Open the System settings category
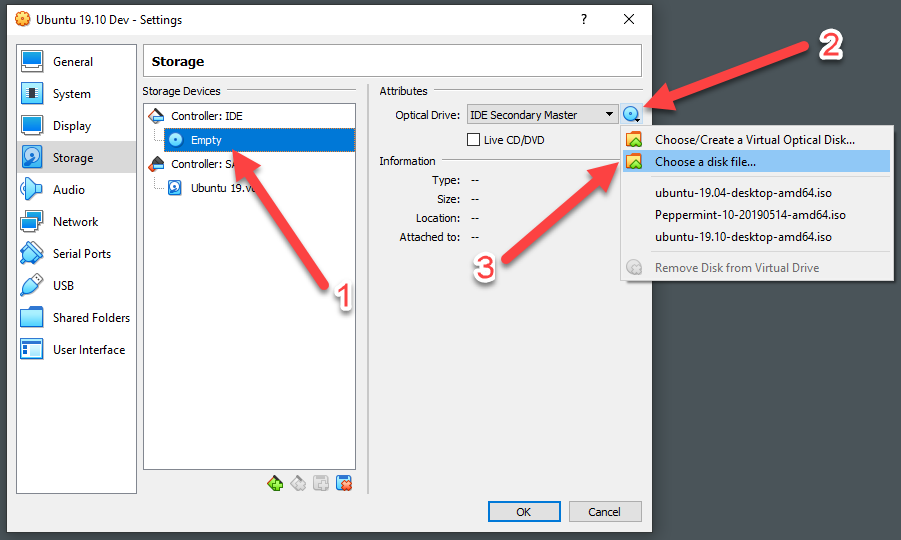The height and width of the screenshot is (540, 901). pos(76,94)
